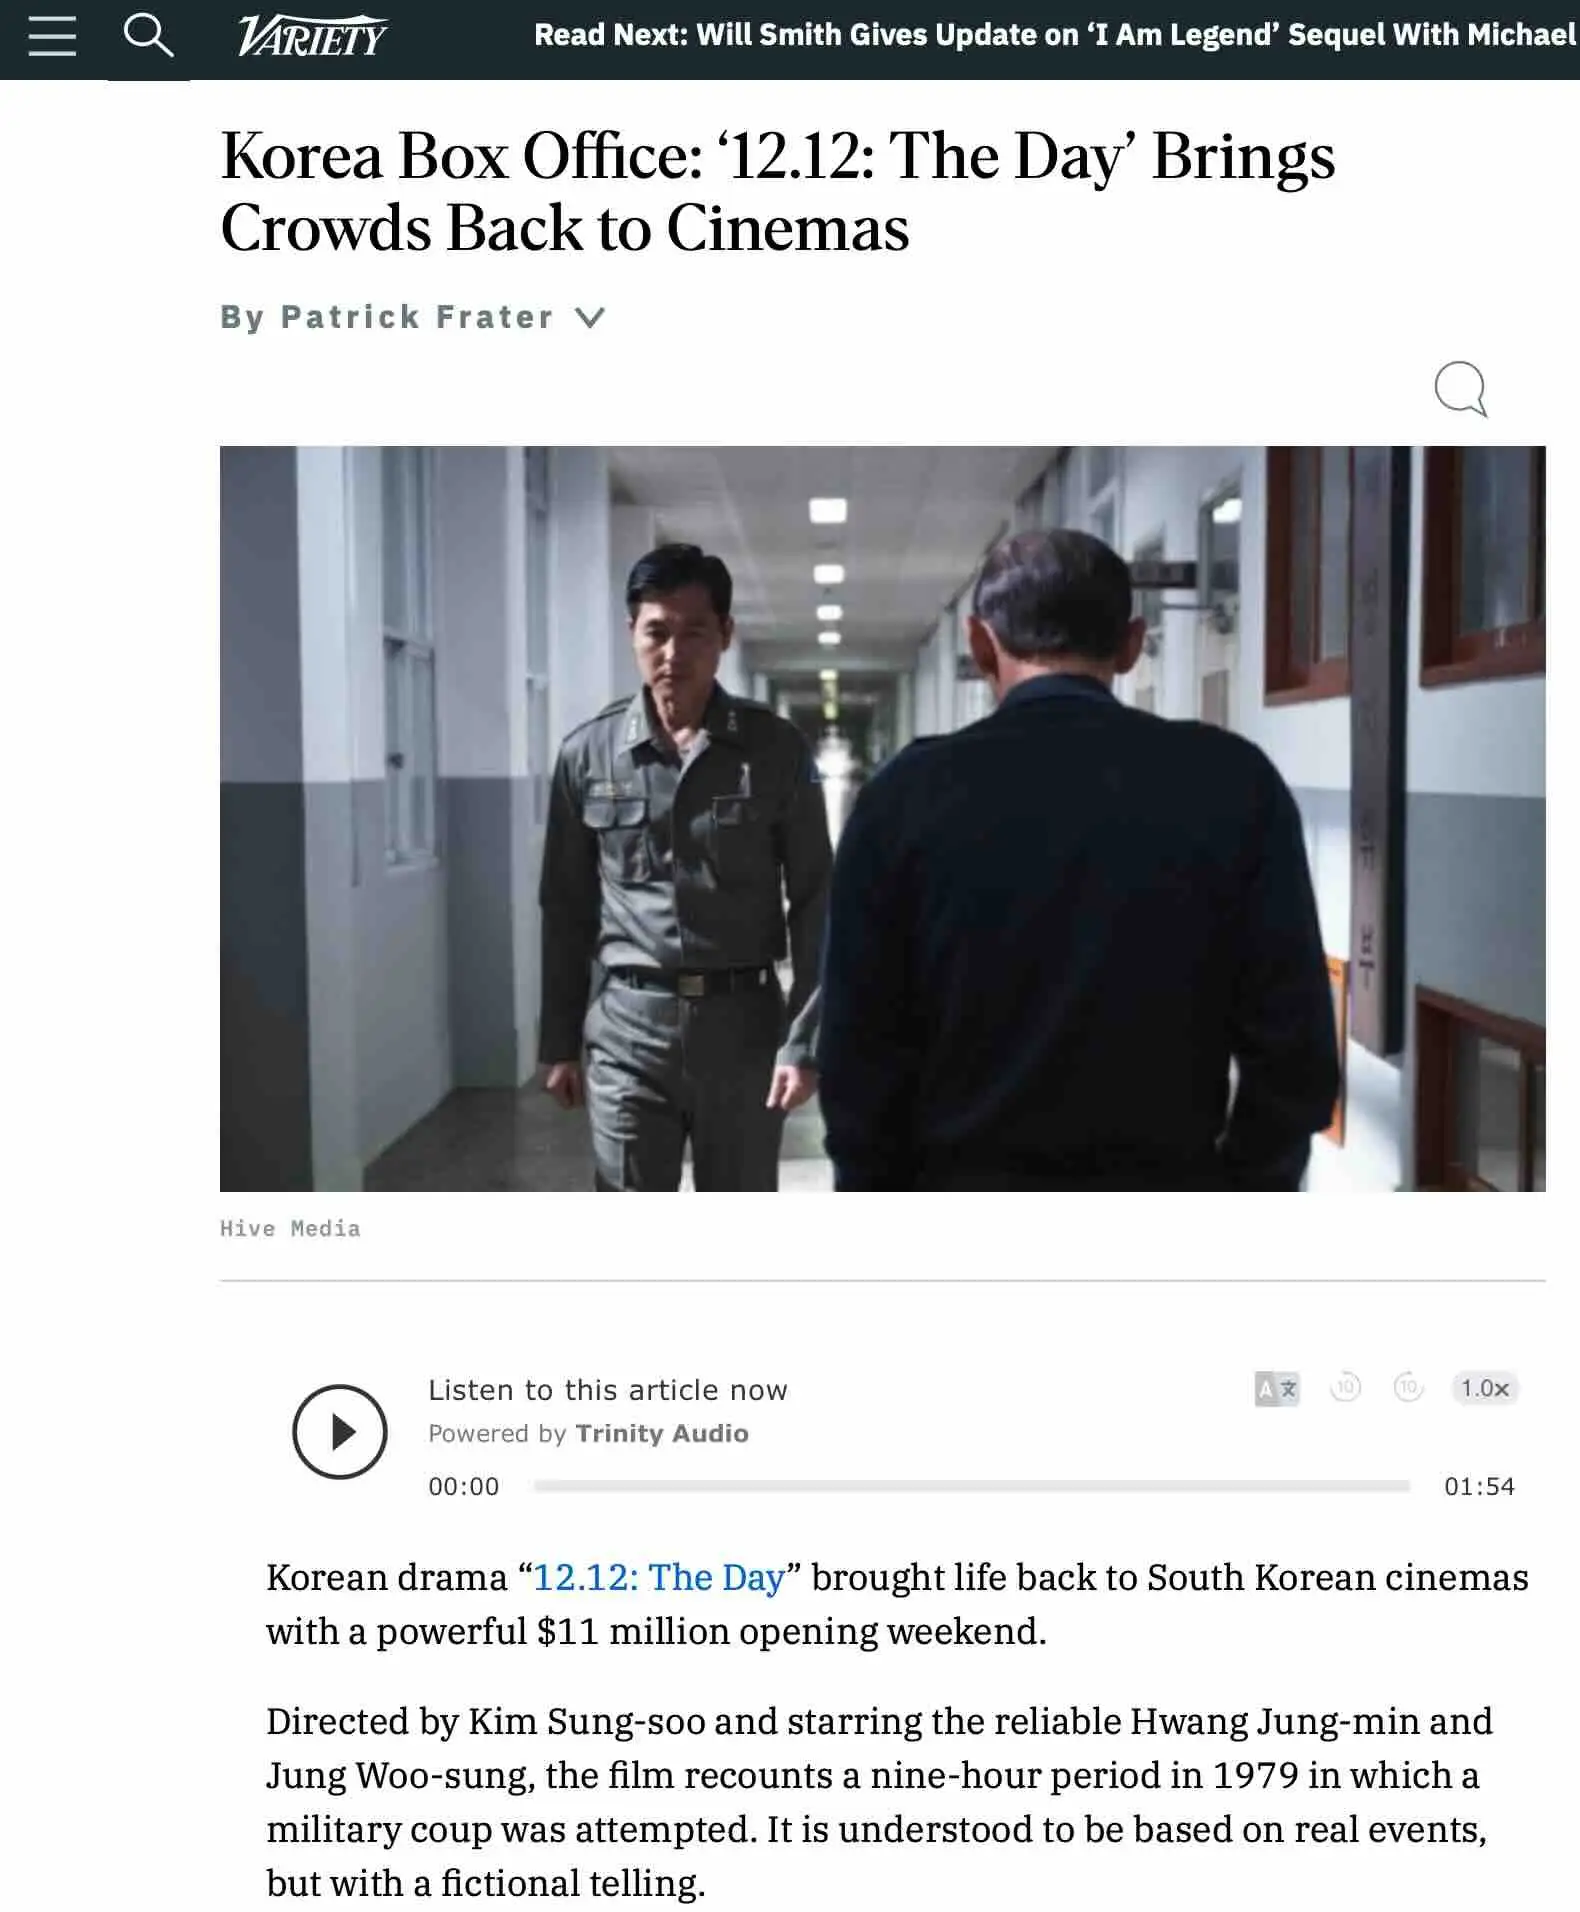The height and width of the screenshot is (1912, 1580).
Task: Go to Variety homepage logo
Action: (x=313, y=36)
